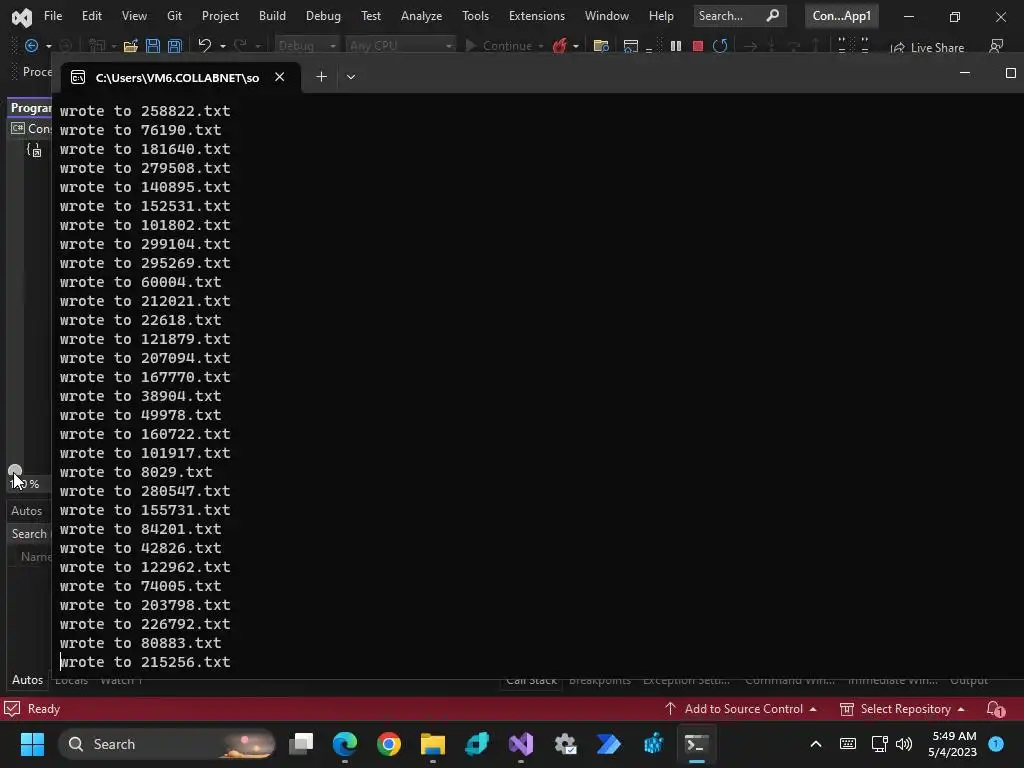
Task: Click the Save All icon
Action: pos(174,46)
